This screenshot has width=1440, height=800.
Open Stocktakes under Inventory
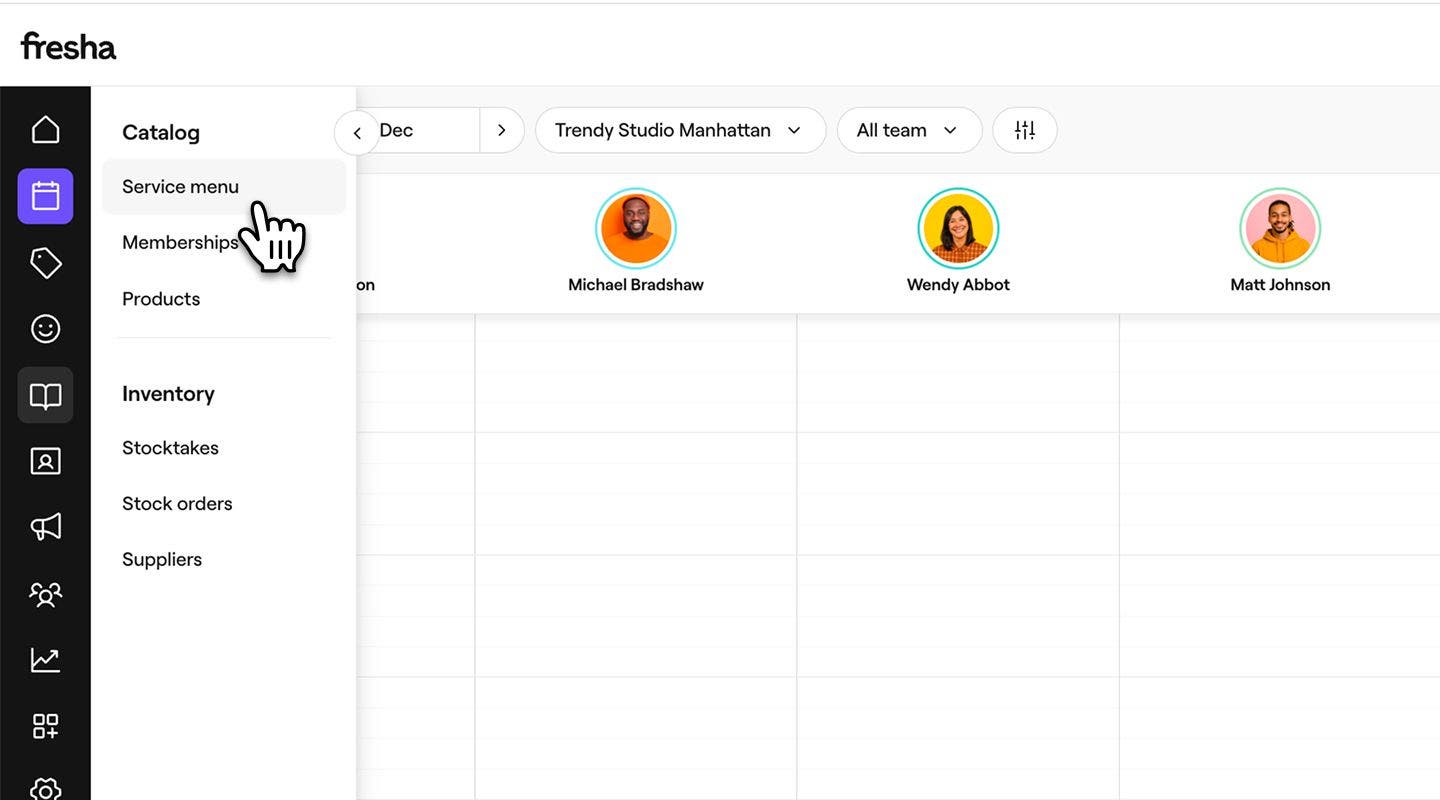(170, 448)
